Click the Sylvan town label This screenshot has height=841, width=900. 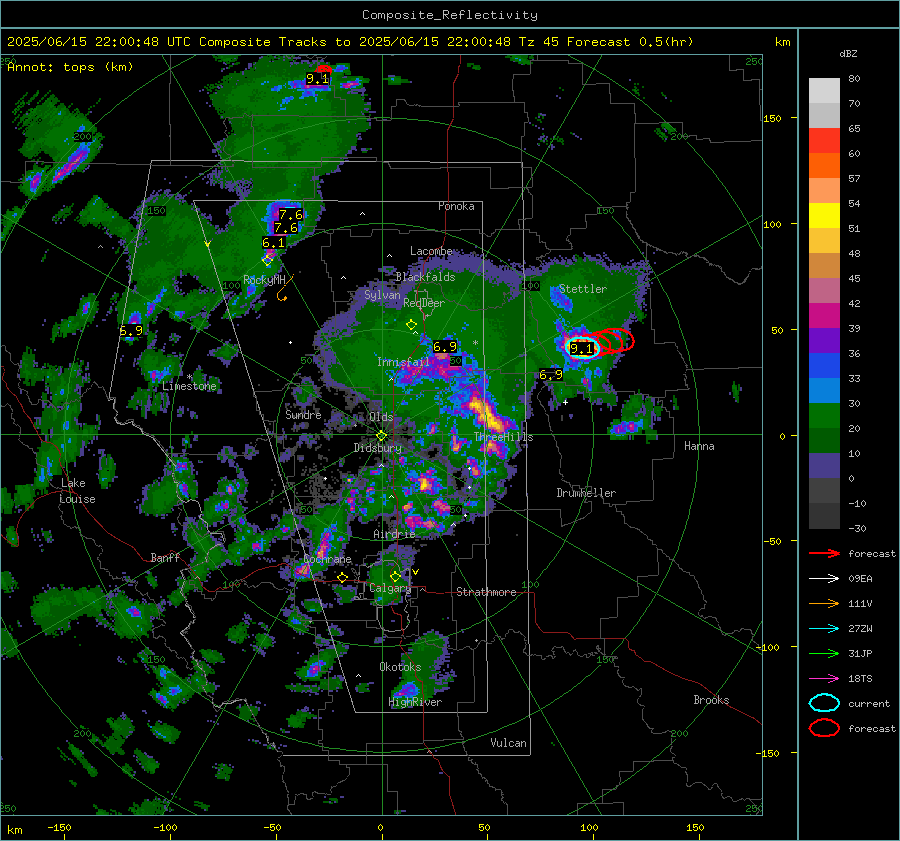click(x=382, y=295)
